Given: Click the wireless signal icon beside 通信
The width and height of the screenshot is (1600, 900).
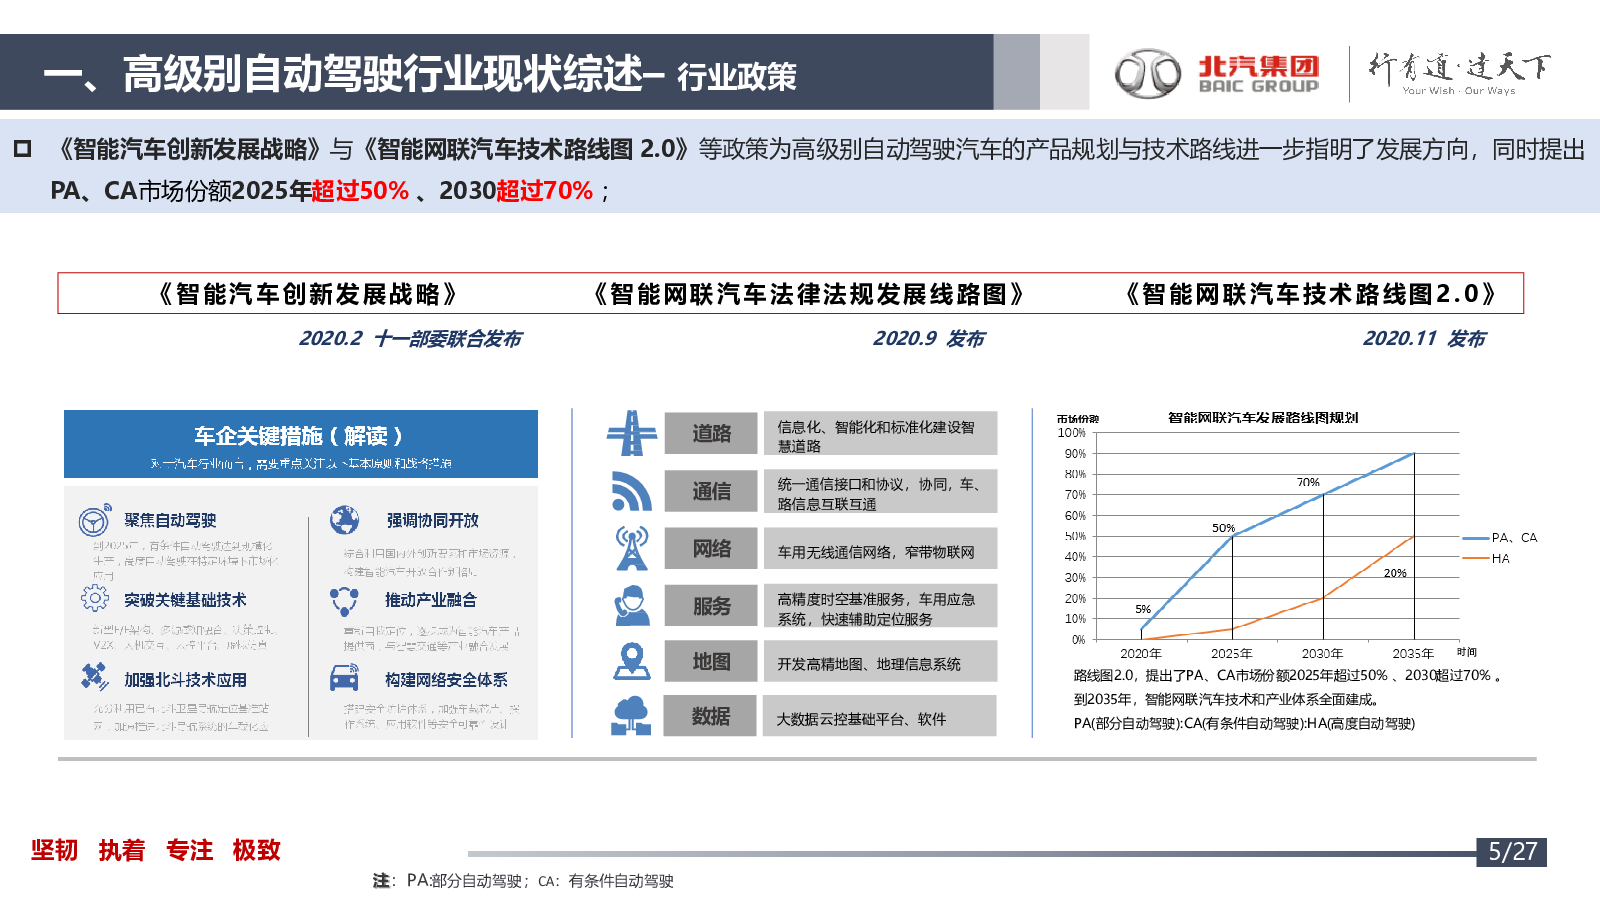Looking at the screenshot, I should point(632,491).
